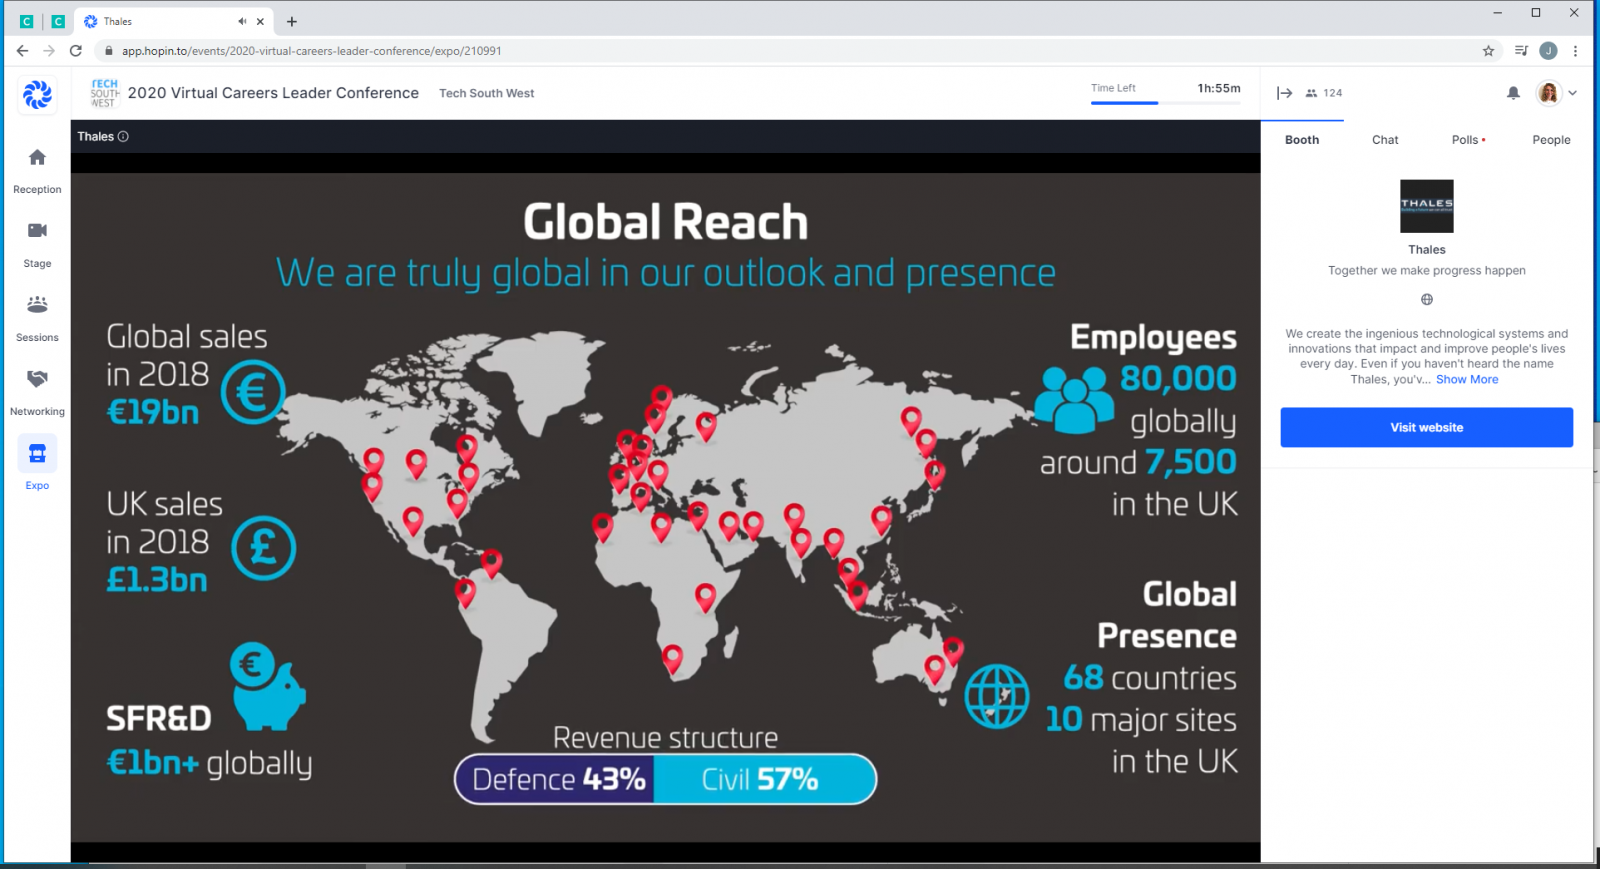Click the Tech South West event logo
1600x869 pixels.
tap(105, 93)
